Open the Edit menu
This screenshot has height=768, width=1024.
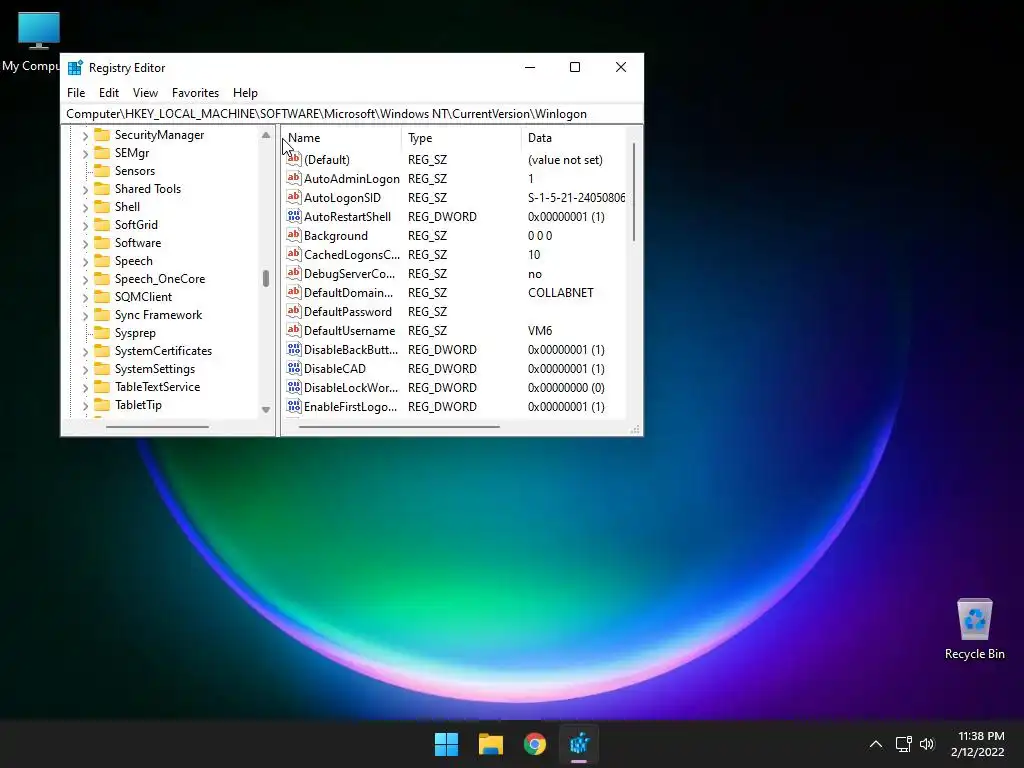(108, 93)
